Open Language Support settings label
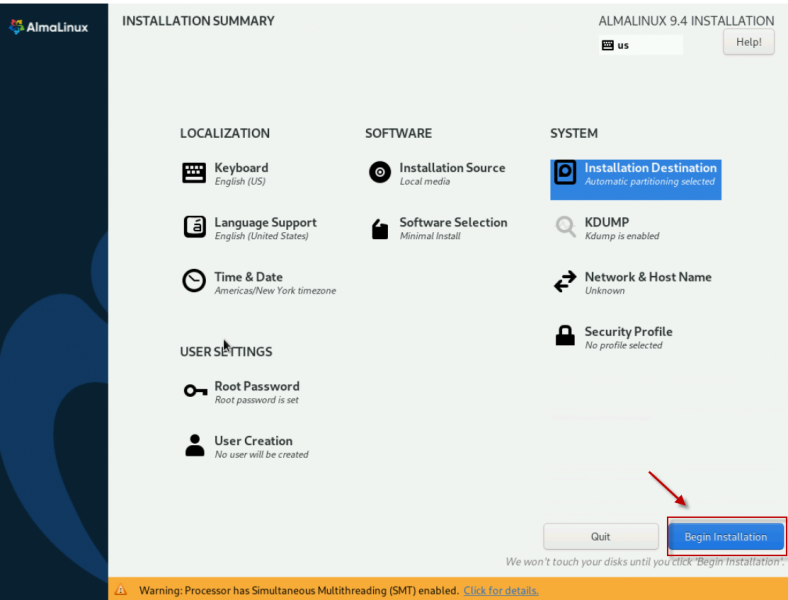 tap(265, 222)
